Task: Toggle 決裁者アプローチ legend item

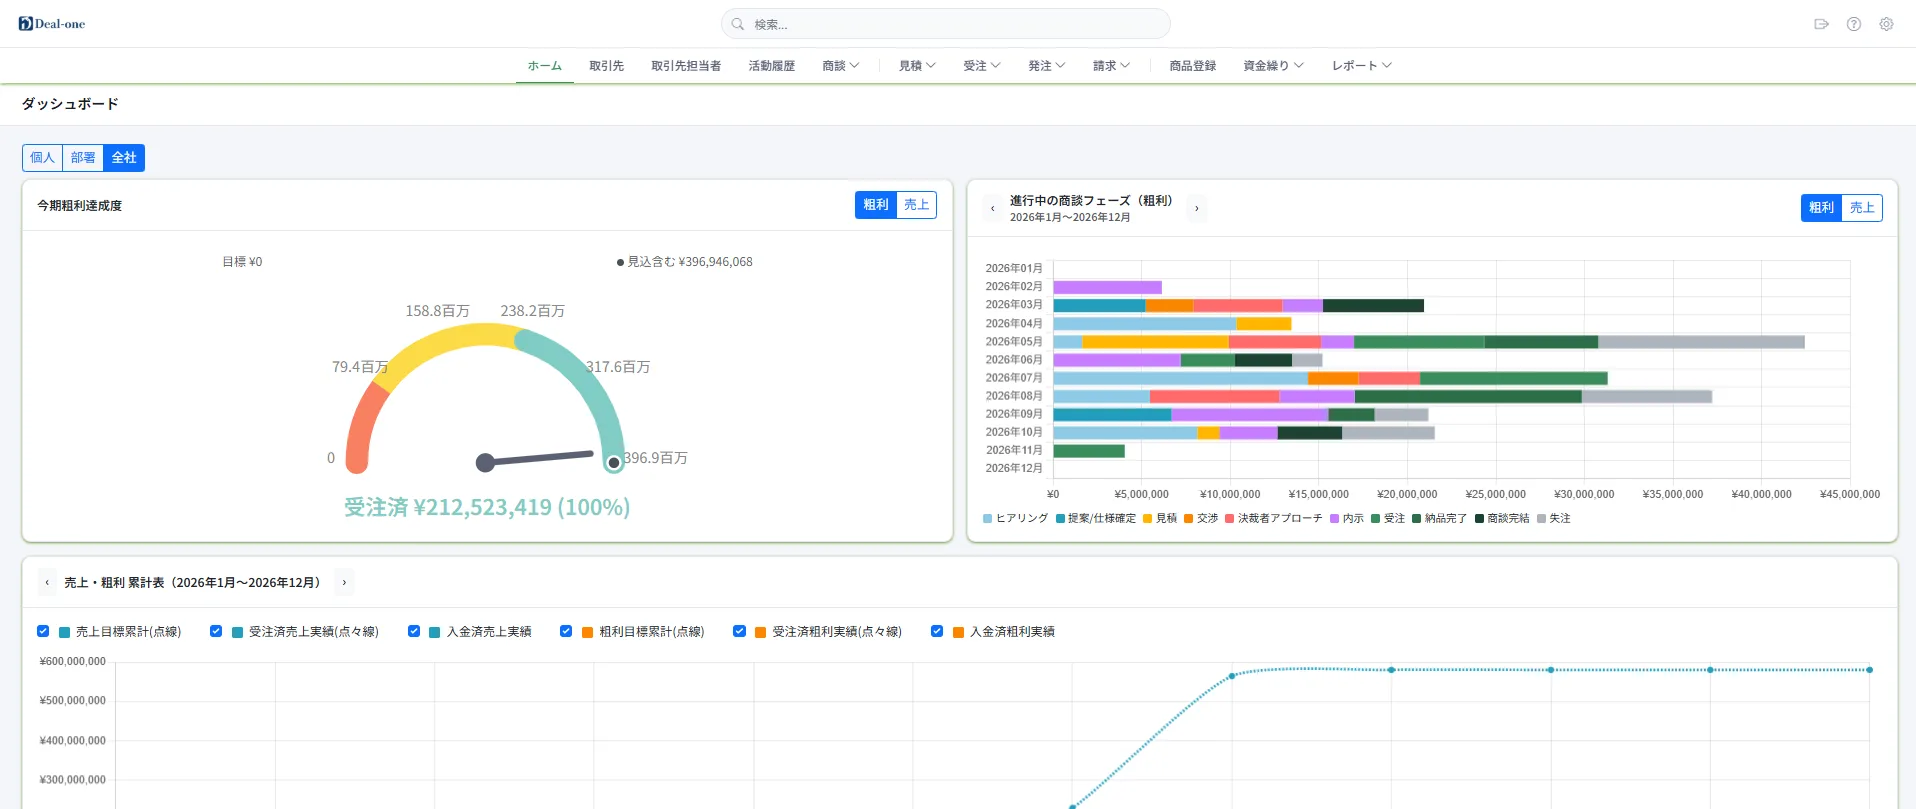Action: (x=1273, y=518)
